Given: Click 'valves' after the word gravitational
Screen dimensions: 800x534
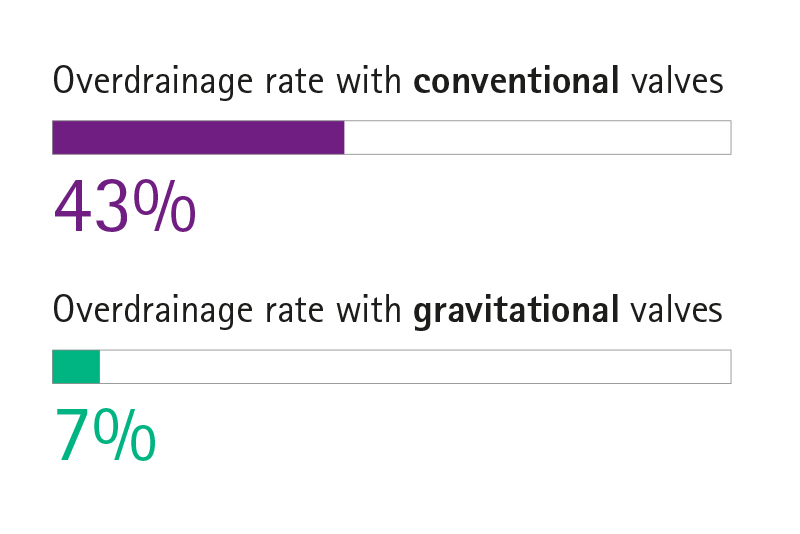Looking at the screenshot, I should [x=677, y=310].
